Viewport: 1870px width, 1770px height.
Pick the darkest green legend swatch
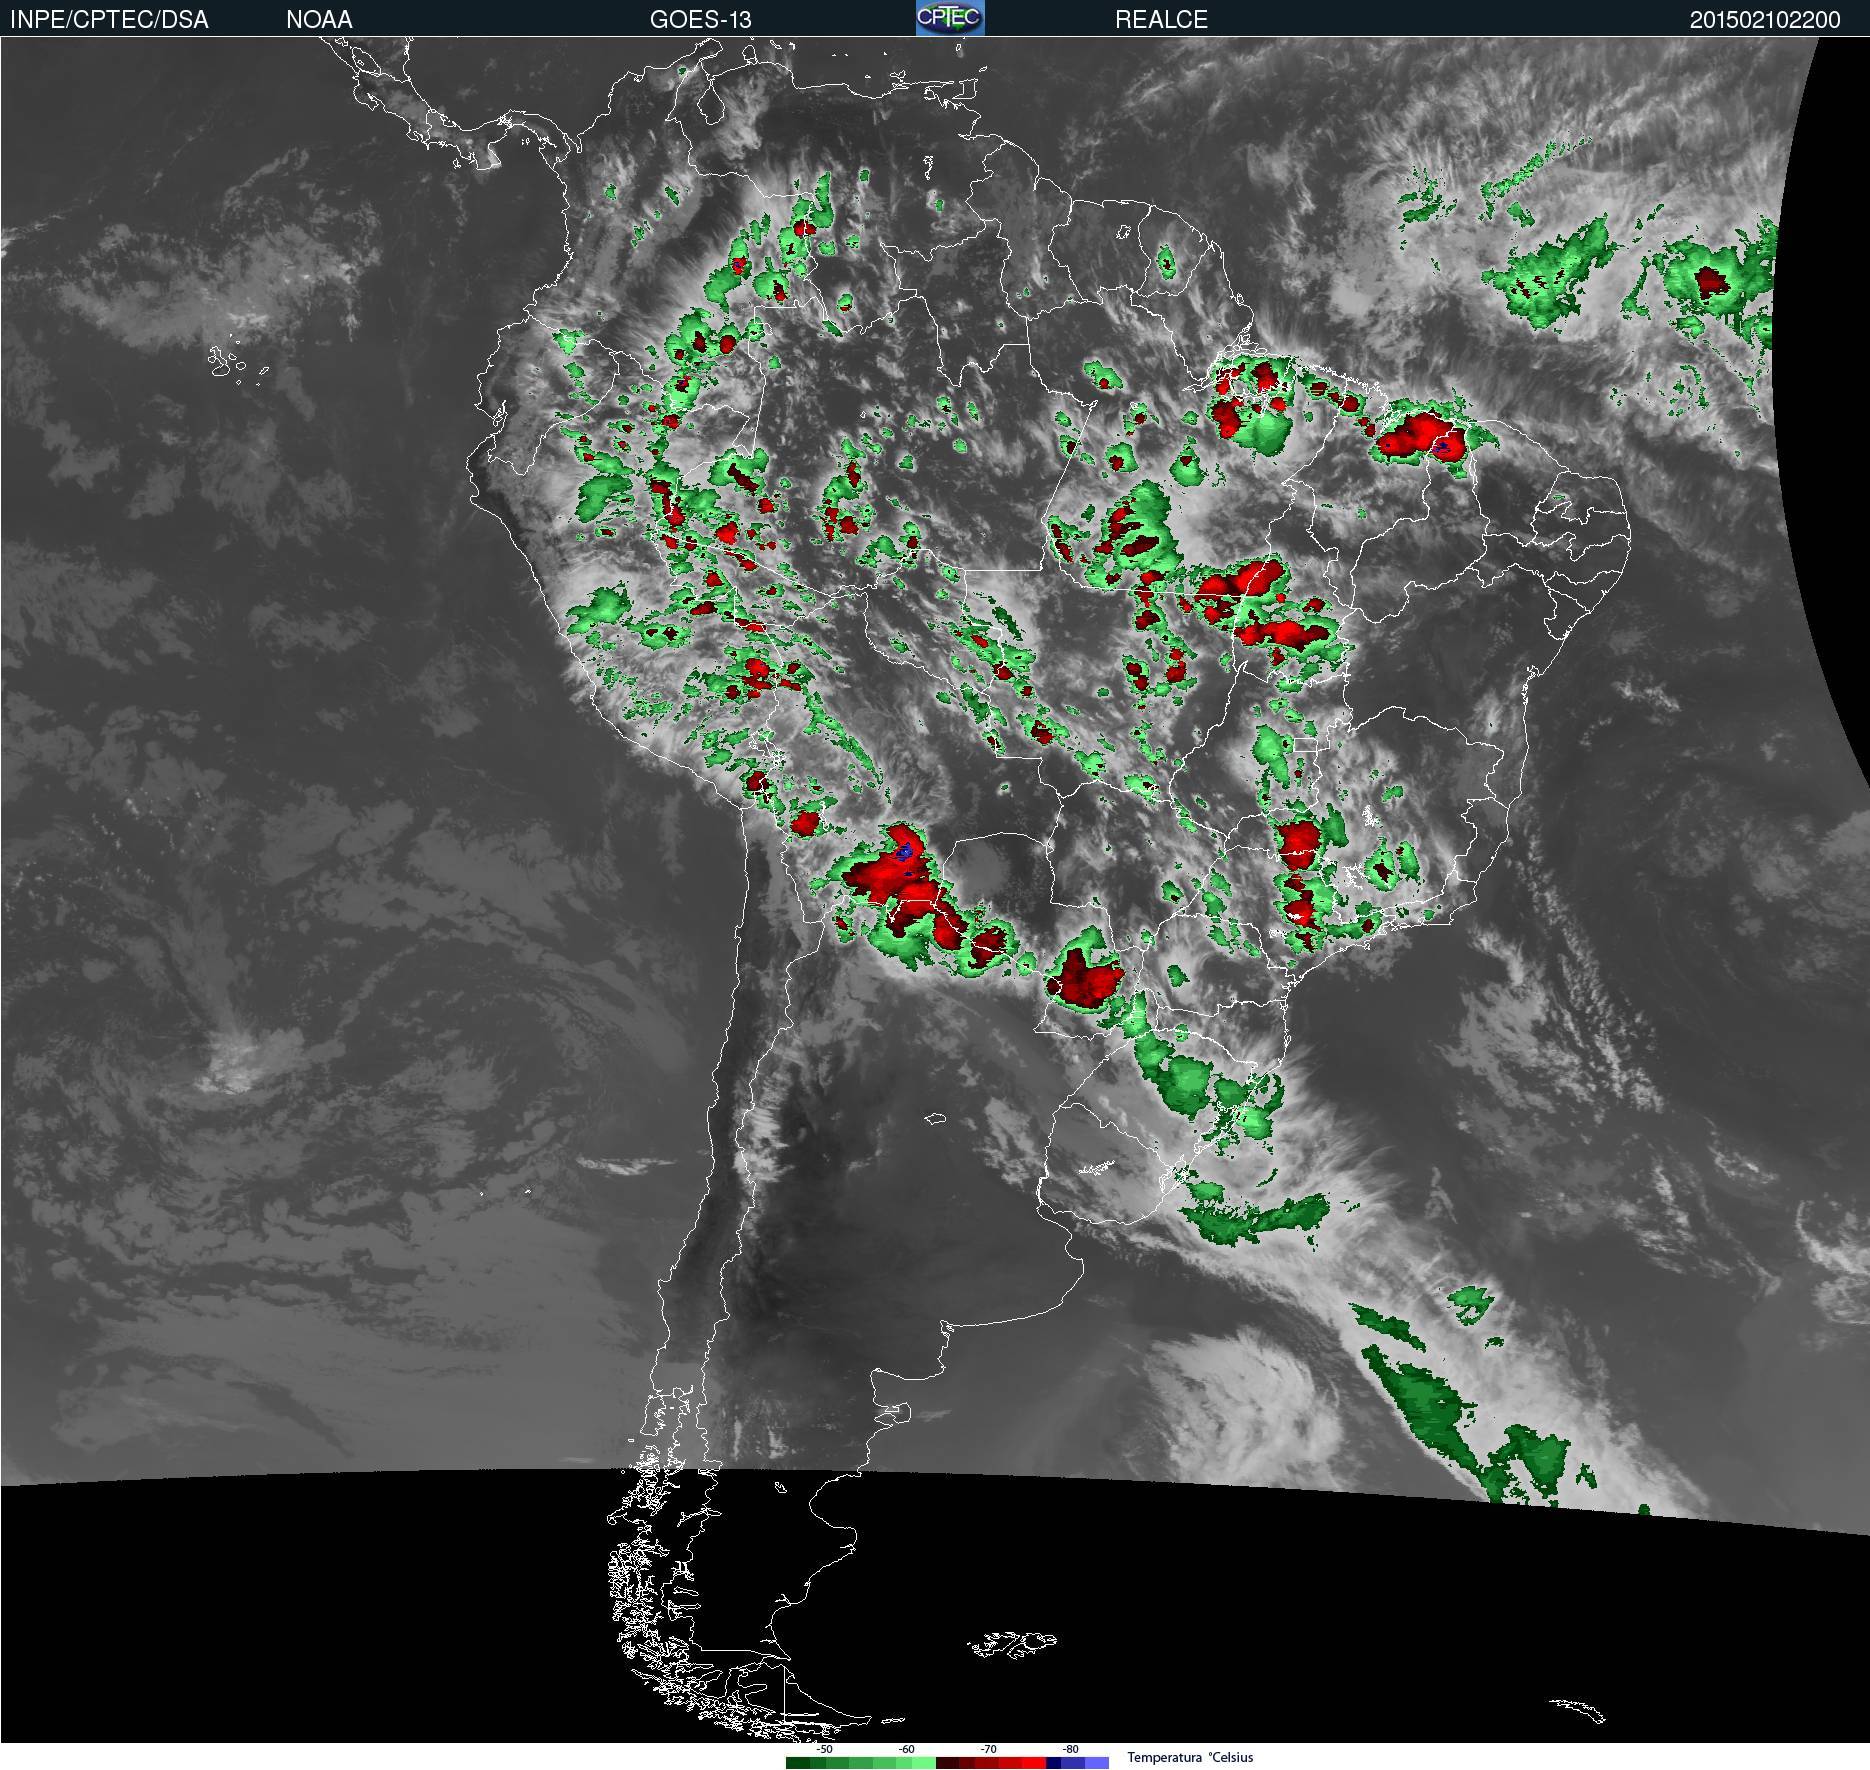[x=798, y=1763]
